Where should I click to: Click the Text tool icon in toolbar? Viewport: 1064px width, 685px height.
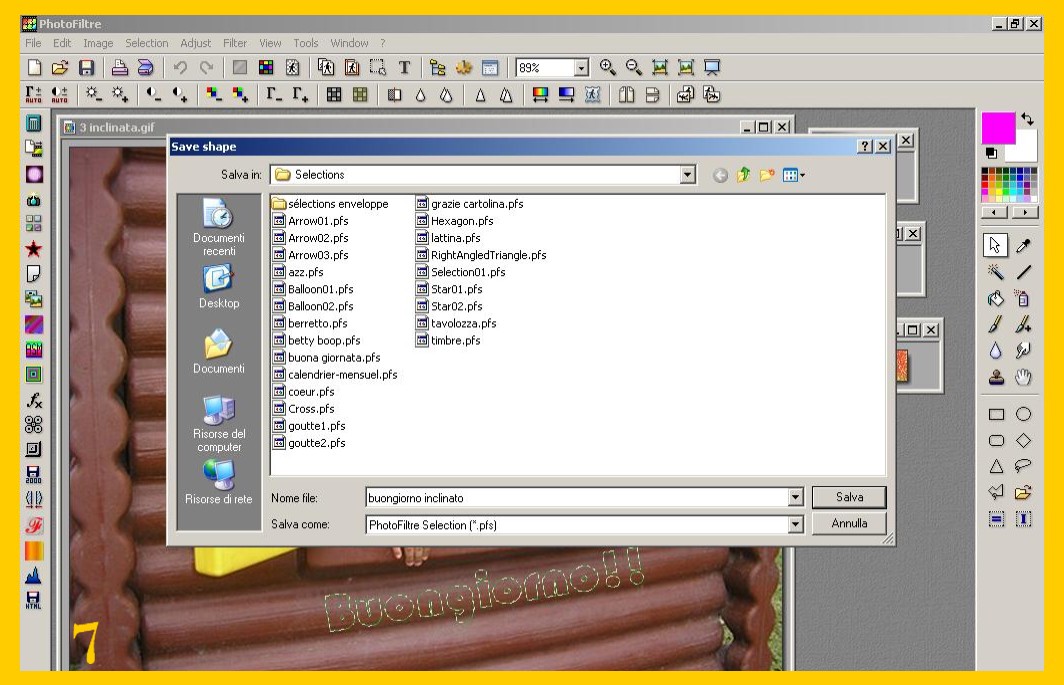click(405, 68)
